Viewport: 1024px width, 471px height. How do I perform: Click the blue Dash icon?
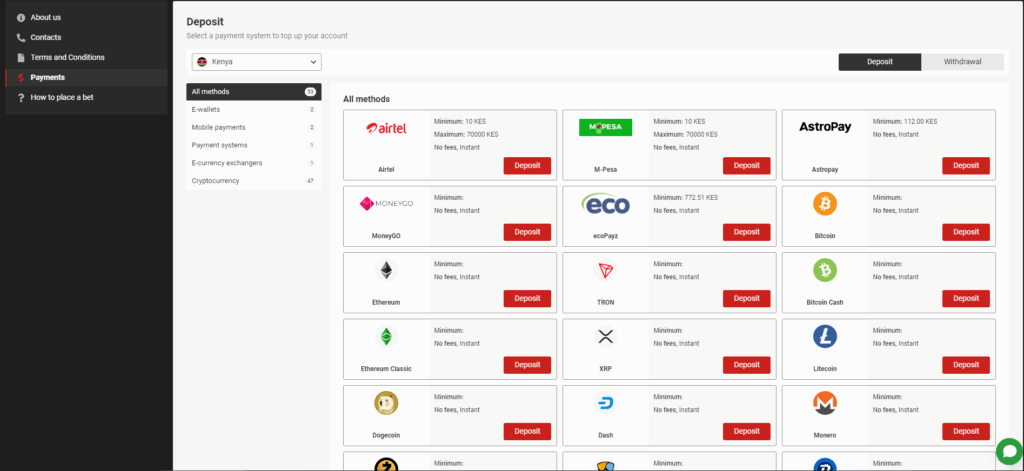605,404
